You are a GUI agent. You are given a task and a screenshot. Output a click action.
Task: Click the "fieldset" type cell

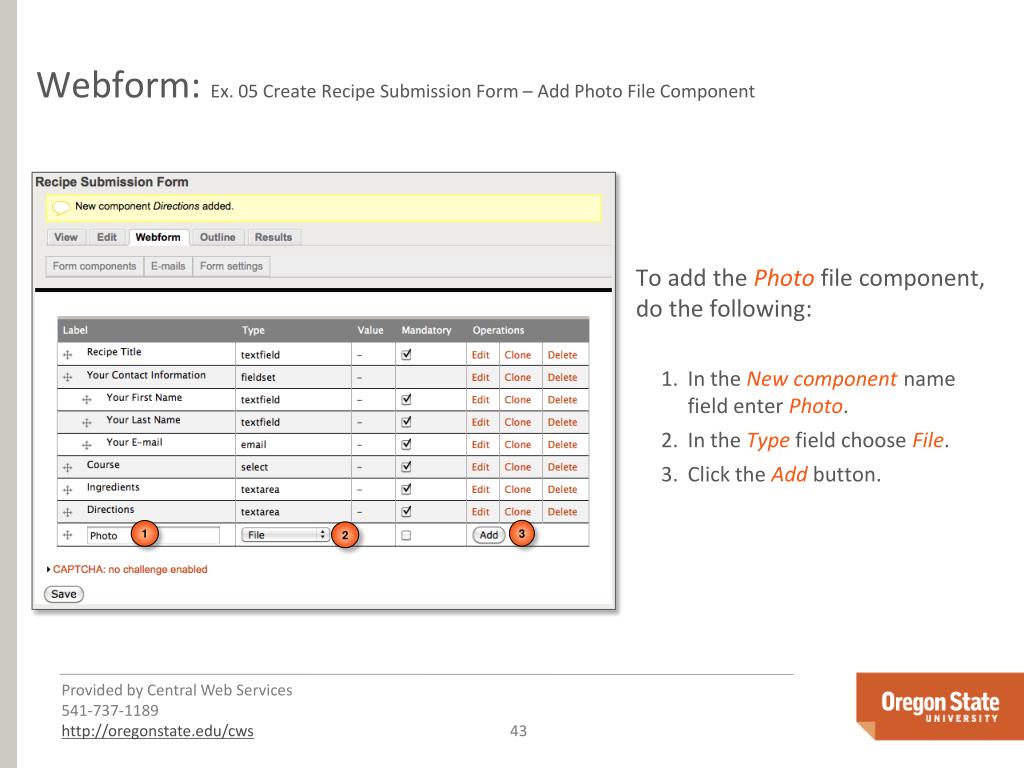[x=258, y=377]
